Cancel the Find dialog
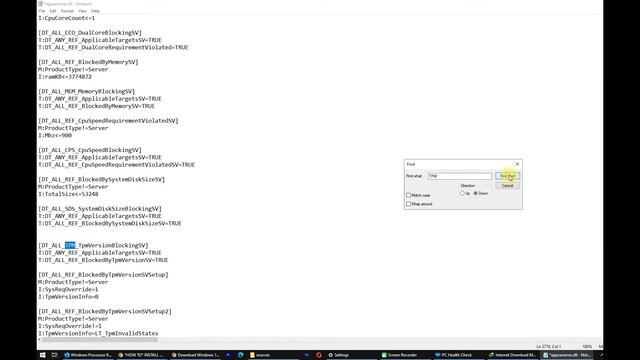The width and height of the screenshot is (640, 360). pos(507,186)
